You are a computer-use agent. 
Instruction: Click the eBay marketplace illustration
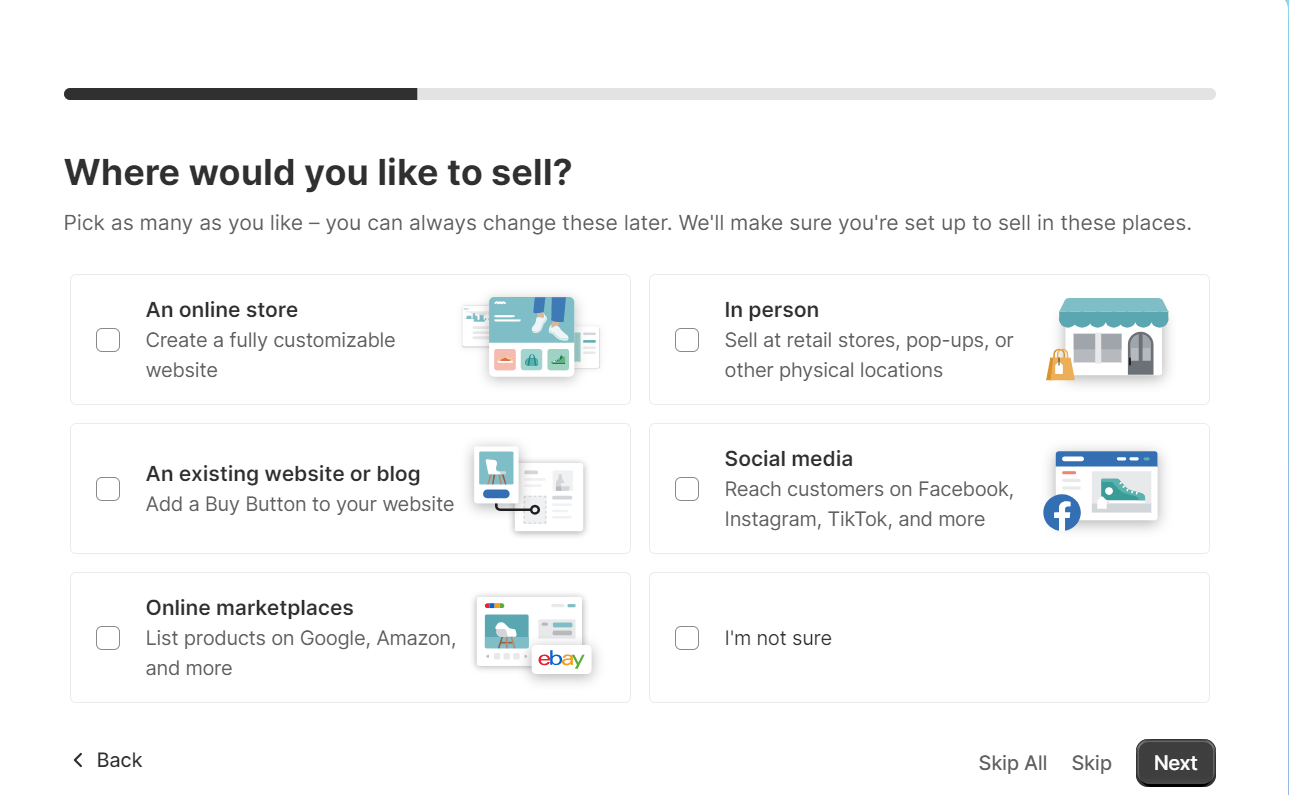pyautogui.click(x=533, y=635)
